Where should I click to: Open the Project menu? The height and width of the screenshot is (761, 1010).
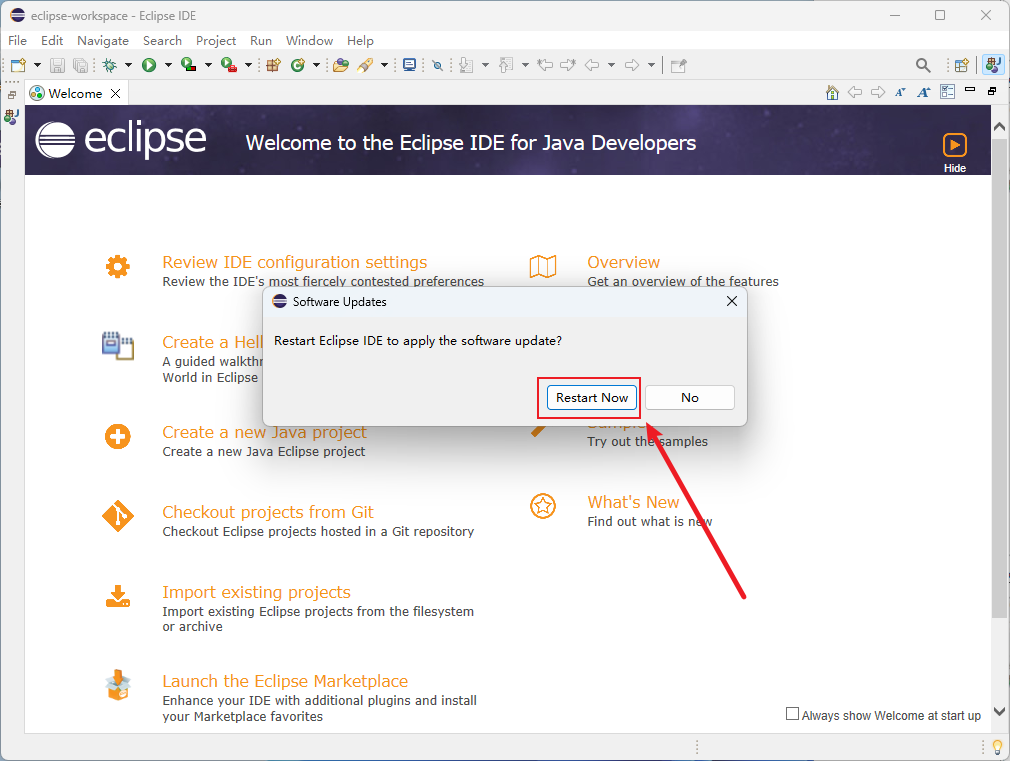216,41
